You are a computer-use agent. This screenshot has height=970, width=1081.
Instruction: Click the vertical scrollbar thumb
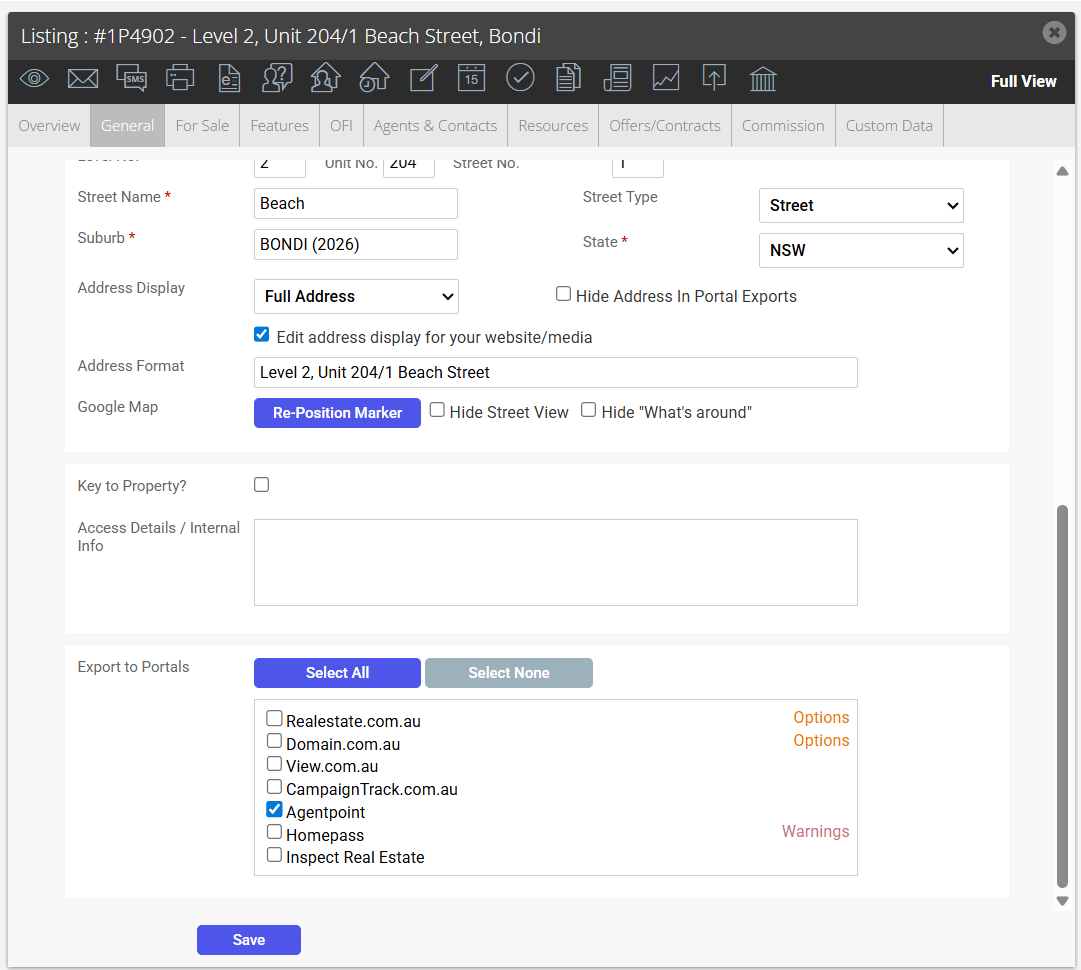tap(1062, 696)
